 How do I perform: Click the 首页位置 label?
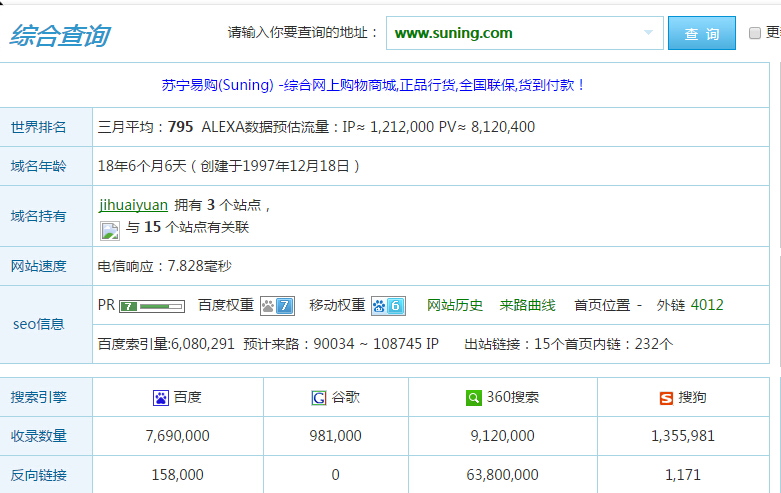click(602, 305)
